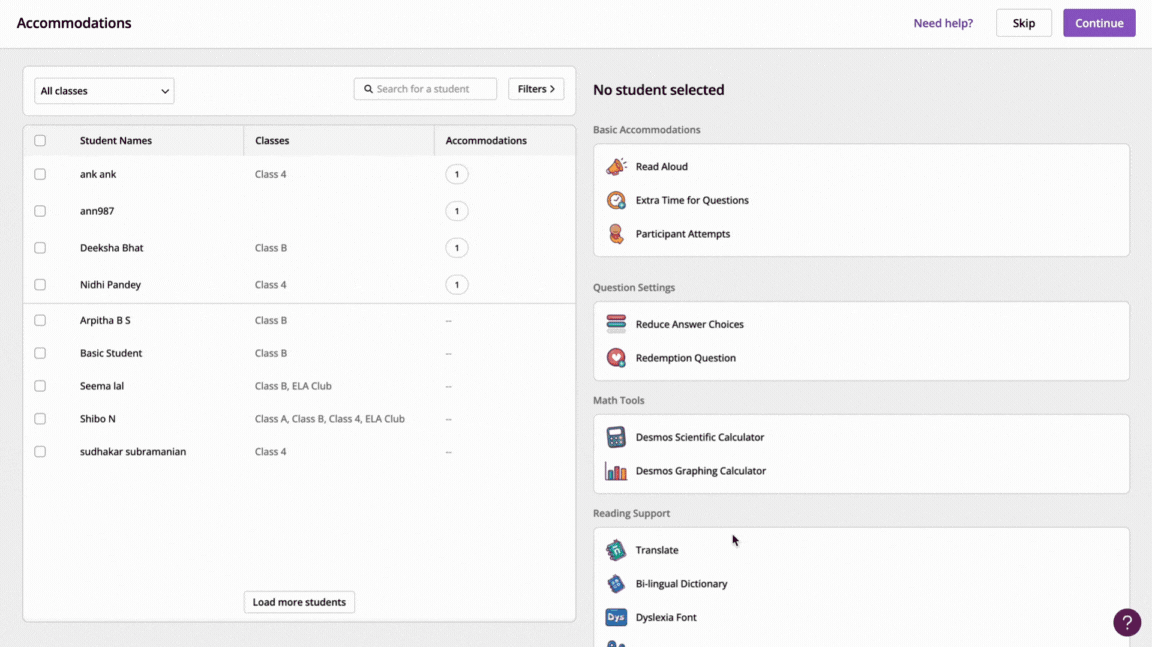This screenshot has height=647, width=1152.
Task: Click student name sudhakar subramanian
Action: tap(133, 452)
